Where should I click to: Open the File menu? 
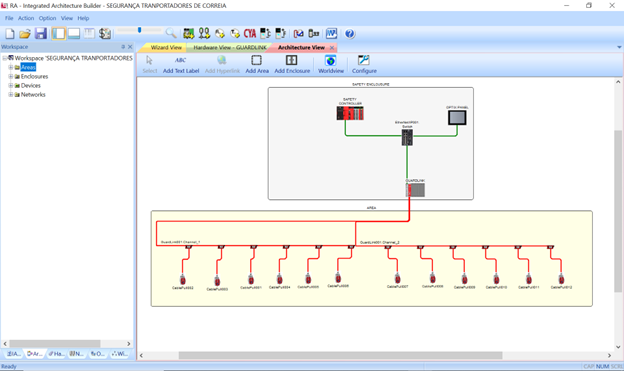(9, 18)
